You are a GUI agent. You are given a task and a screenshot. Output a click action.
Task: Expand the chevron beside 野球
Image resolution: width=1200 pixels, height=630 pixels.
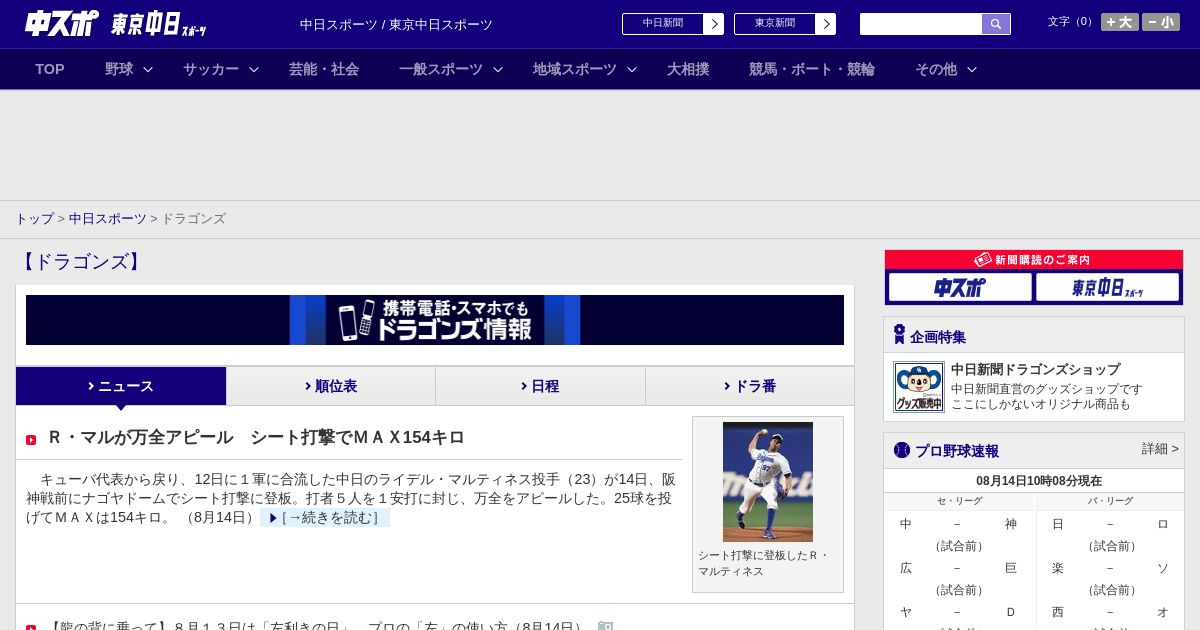pos(148,69)
